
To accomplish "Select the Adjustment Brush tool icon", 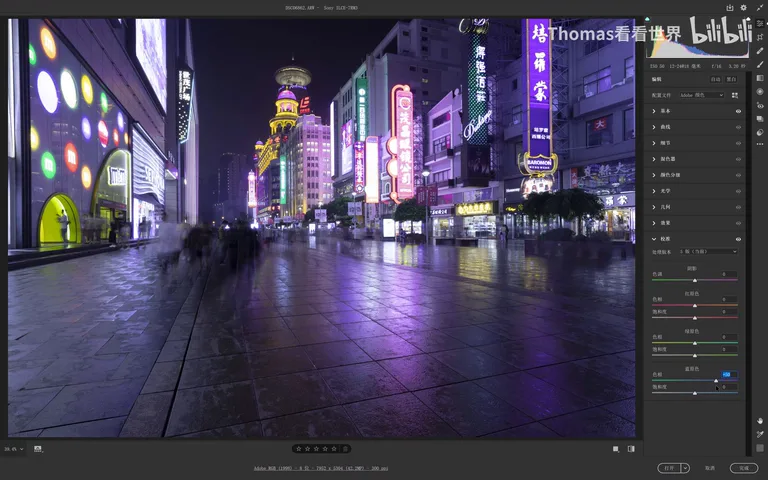I will pyautogui.click(x=760, y=64).
